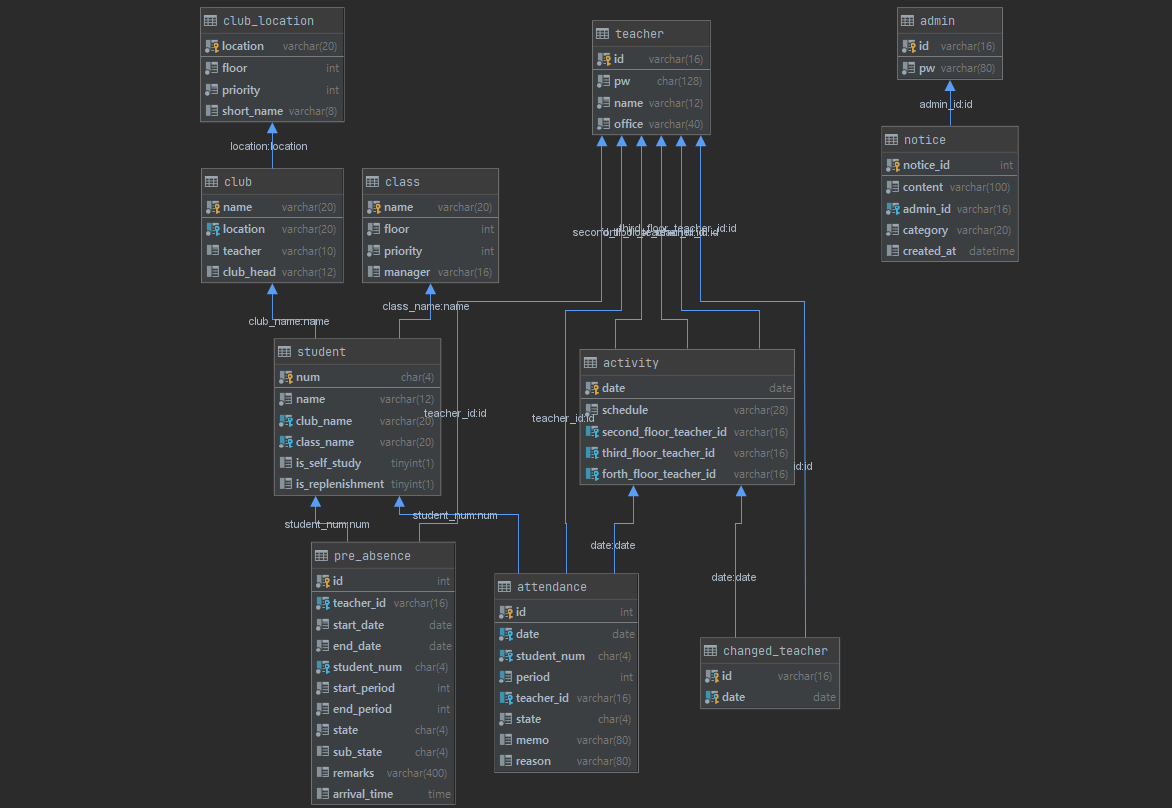Select the table grid icon of the activity table
The width and height of the screenshot is (1172, 808).
click(x=588, y=362)
